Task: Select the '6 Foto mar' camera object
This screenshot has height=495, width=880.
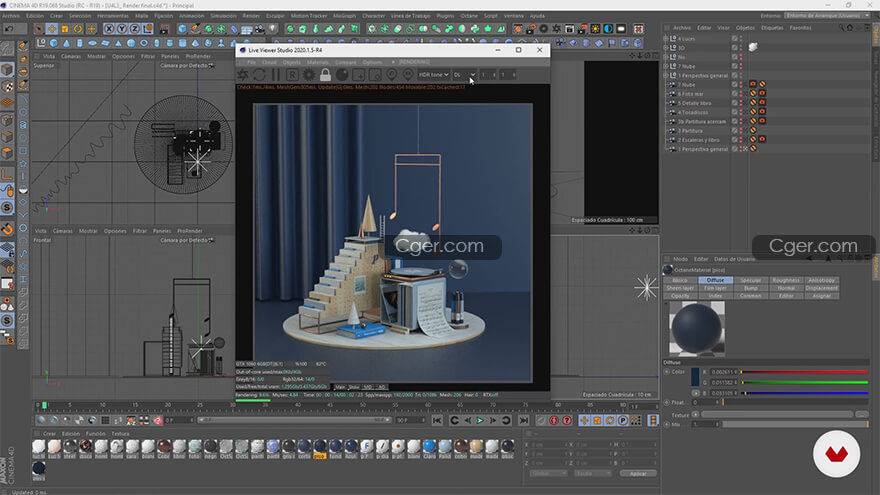Action: tap(690, 94)
